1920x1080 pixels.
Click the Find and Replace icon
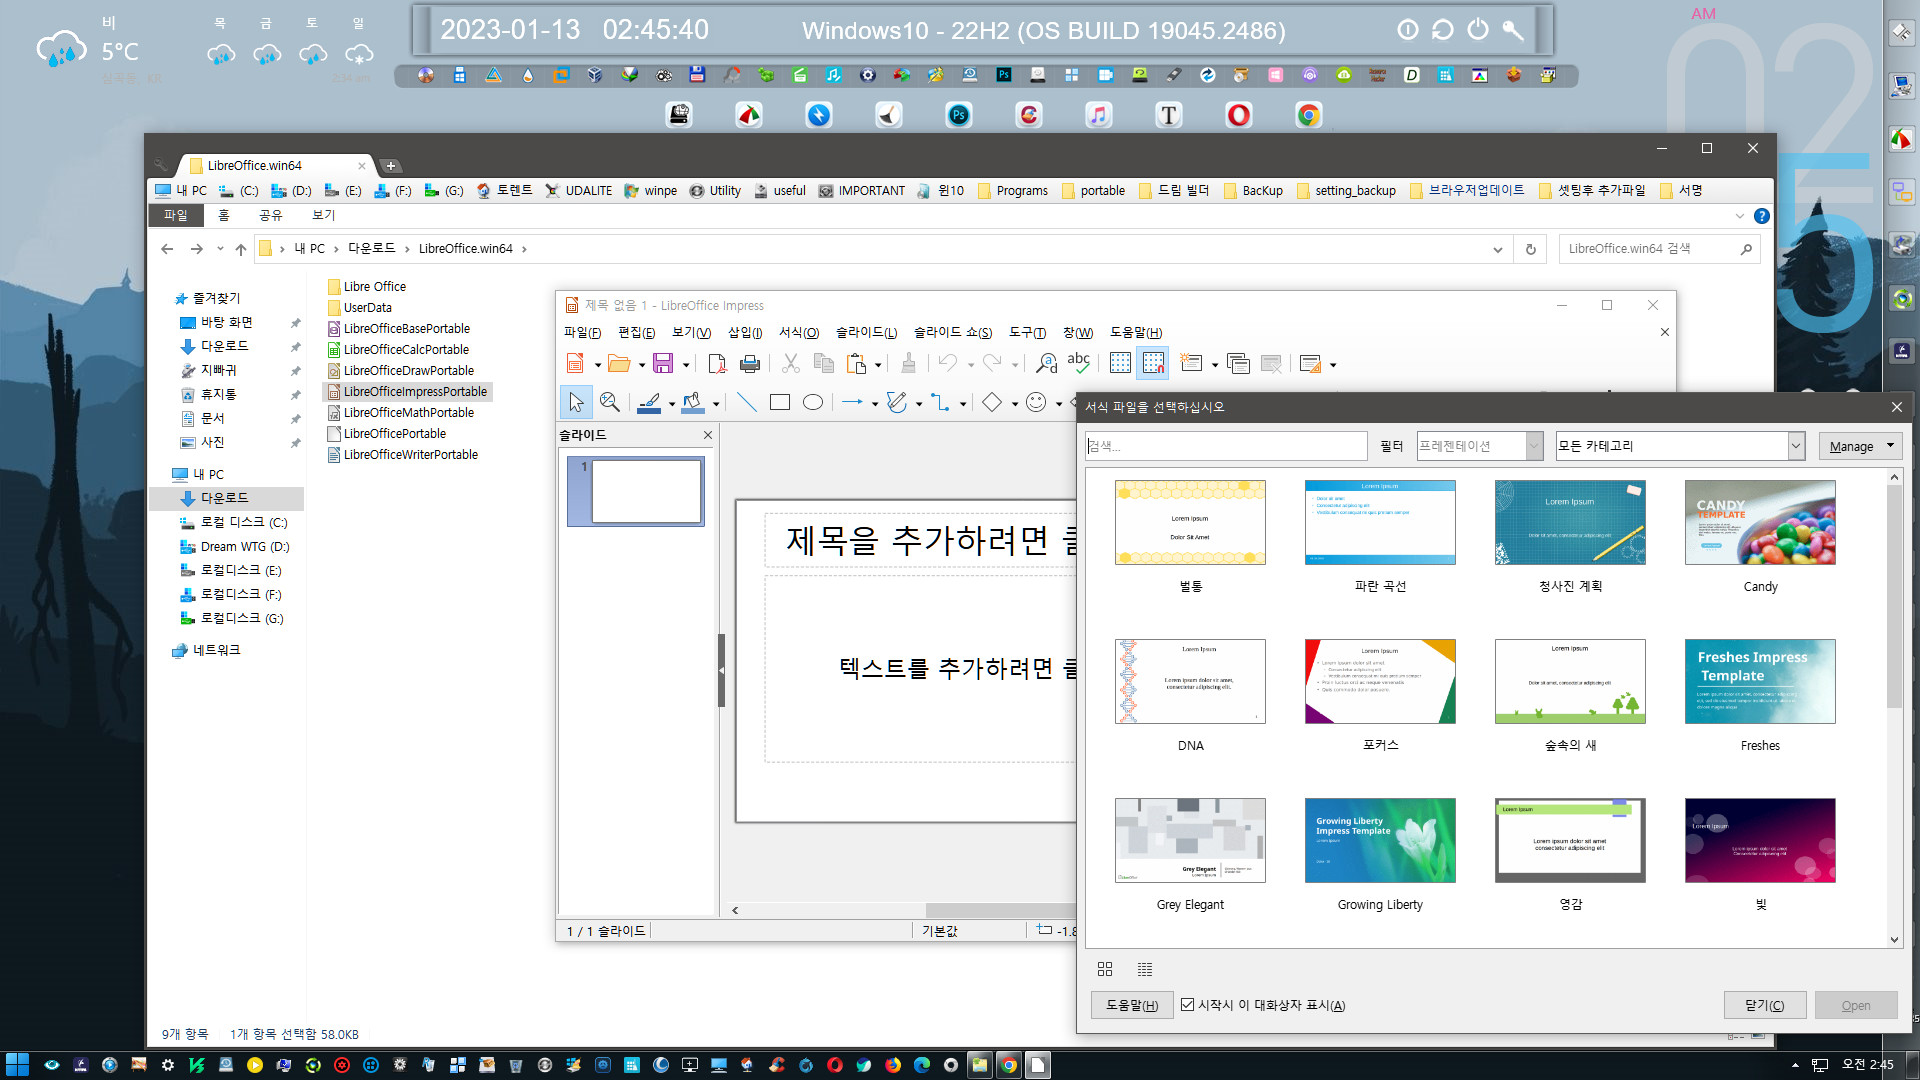click(x=1046, y=364)
